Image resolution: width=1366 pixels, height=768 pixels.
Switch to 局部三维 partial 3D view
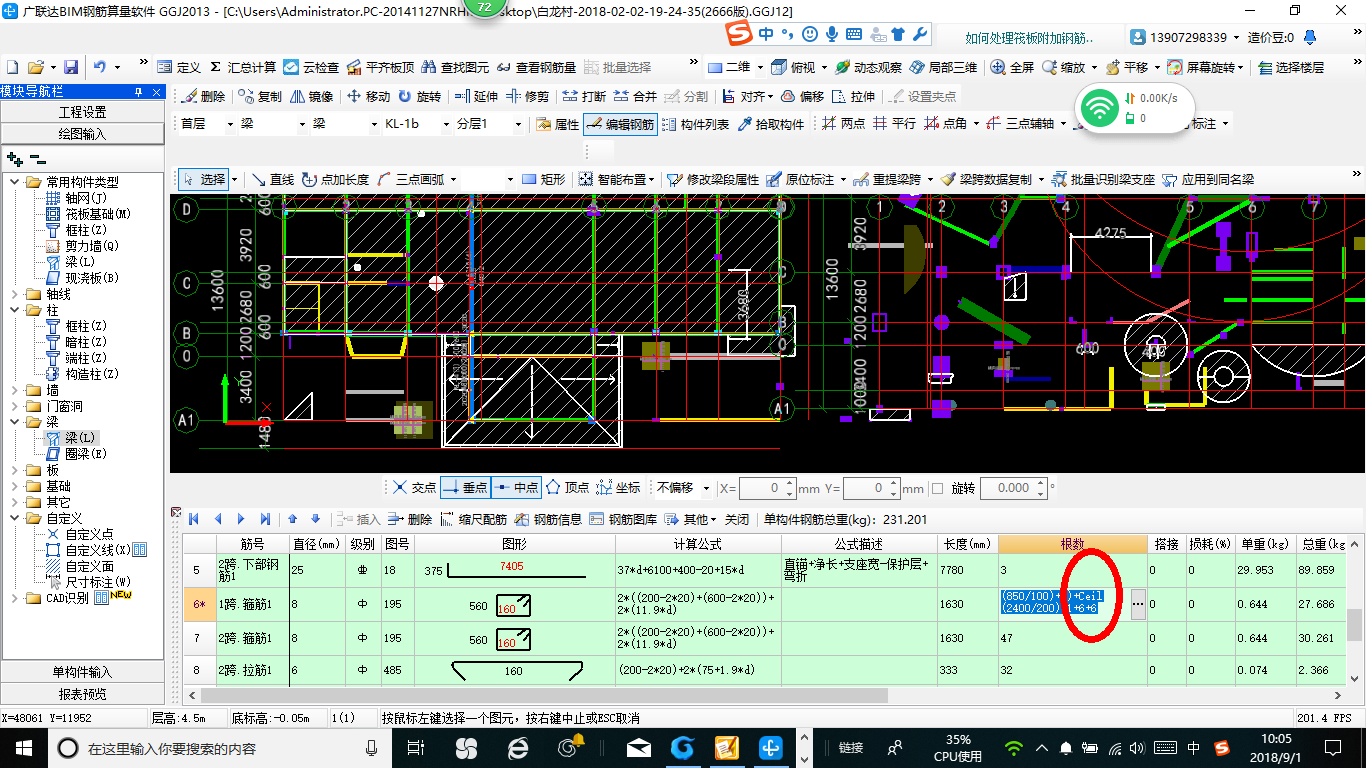tap(944, 67)
